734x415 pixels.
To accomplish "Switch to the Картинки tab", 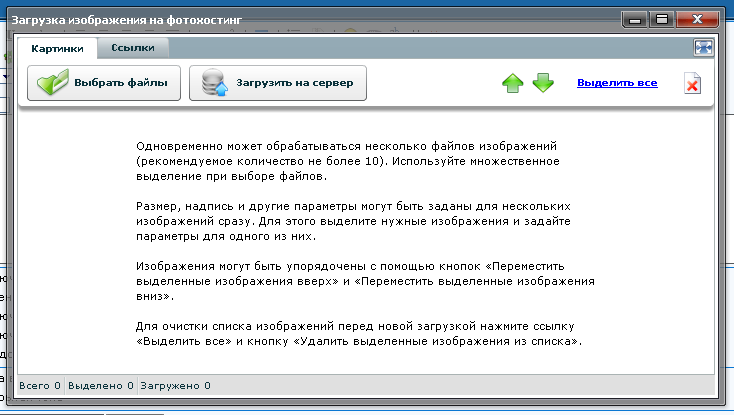I will [56, 48].
